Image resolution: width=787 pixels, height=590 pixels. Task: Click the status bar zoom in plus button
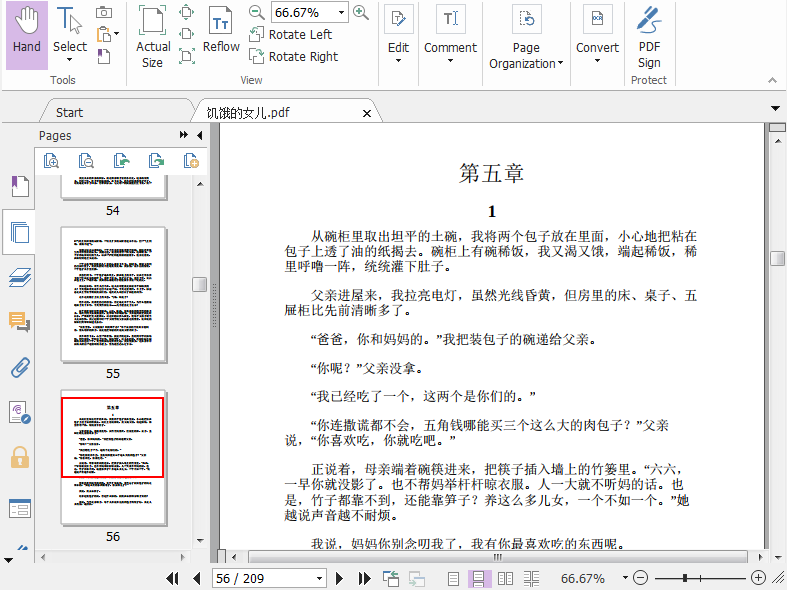(758, 578)
